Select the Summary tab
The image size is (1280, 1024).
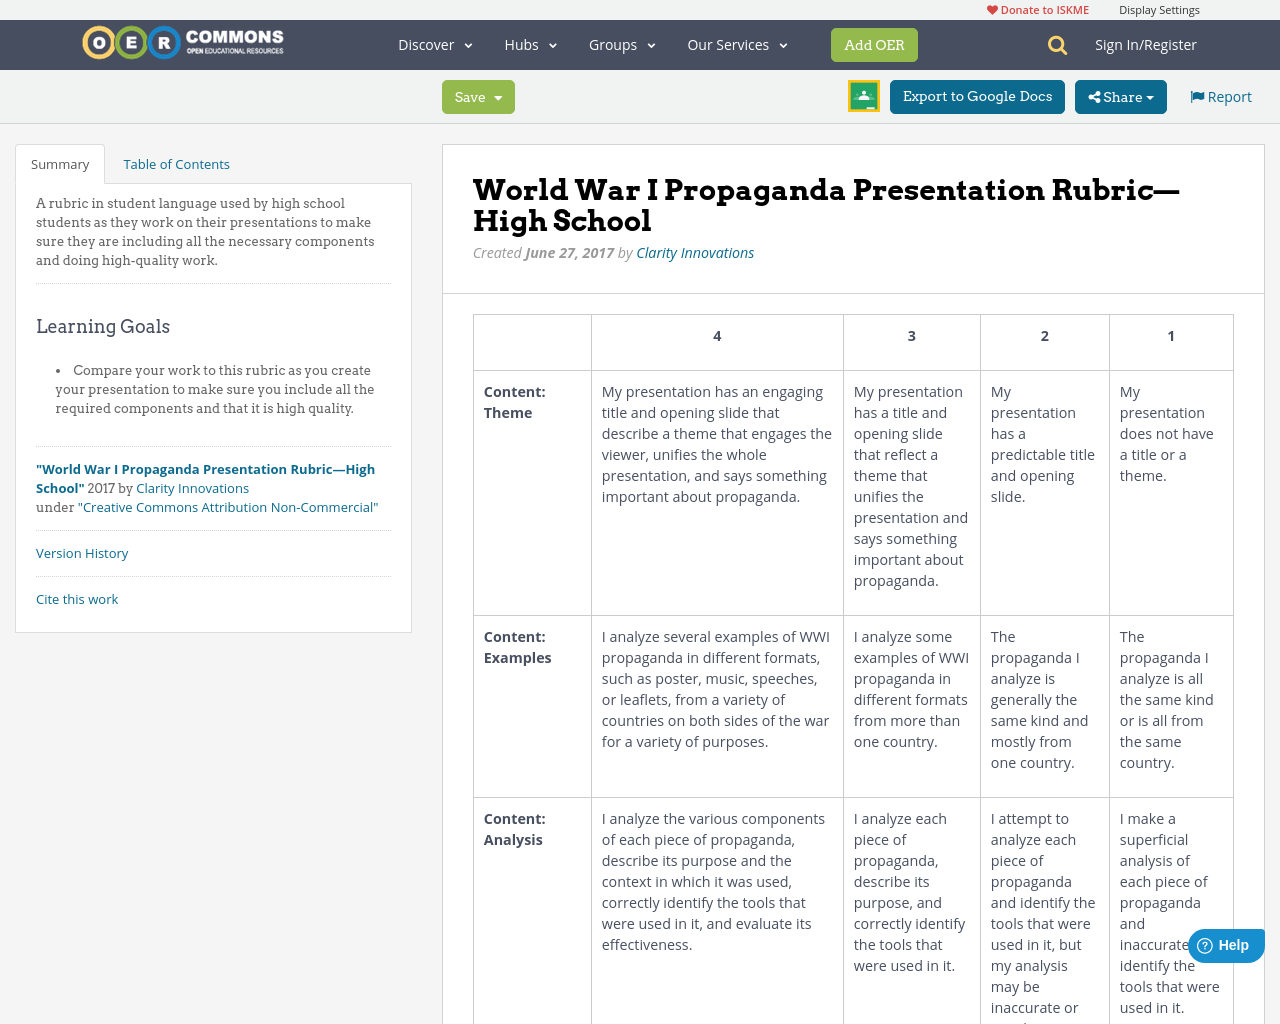[x=60, y=164]
